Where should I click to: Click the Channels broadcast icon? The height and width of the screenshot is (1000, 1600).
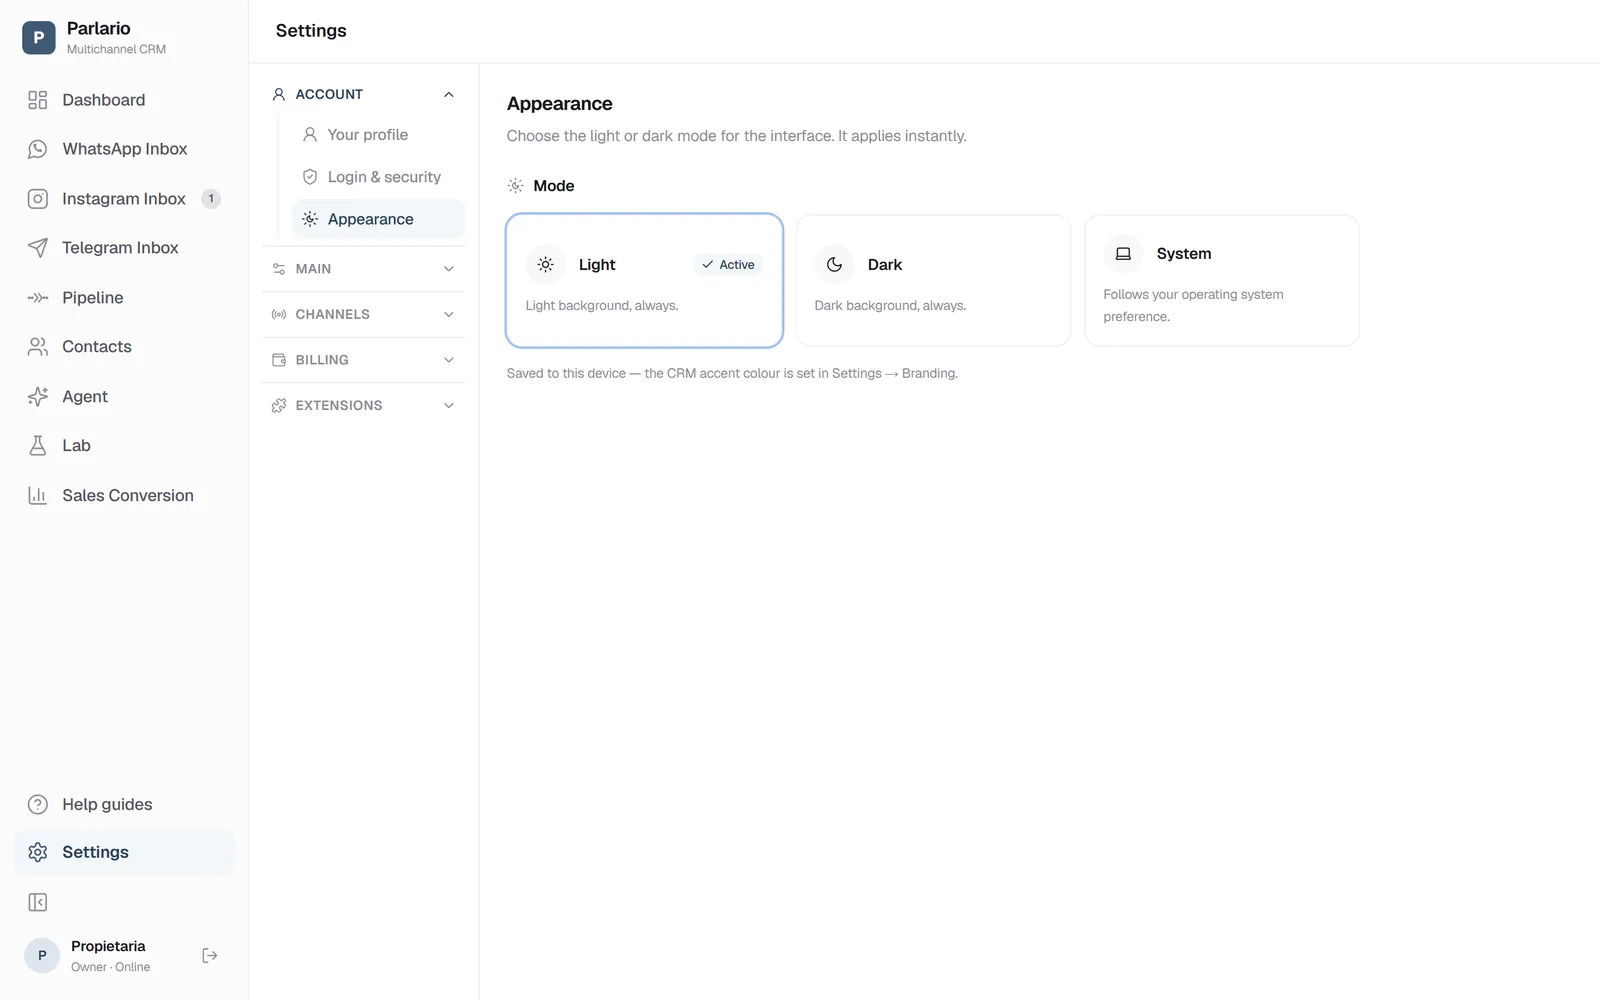[279, 315]
